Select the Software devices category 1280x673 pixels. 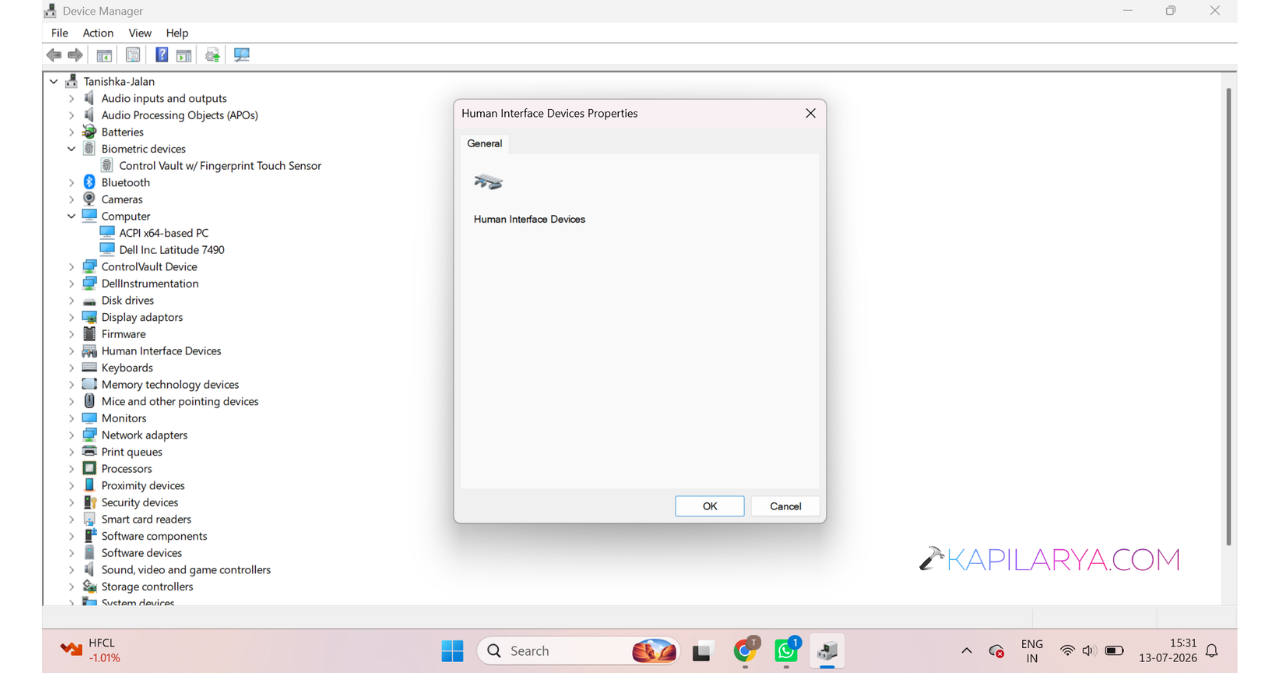click(x=142, y=553)
